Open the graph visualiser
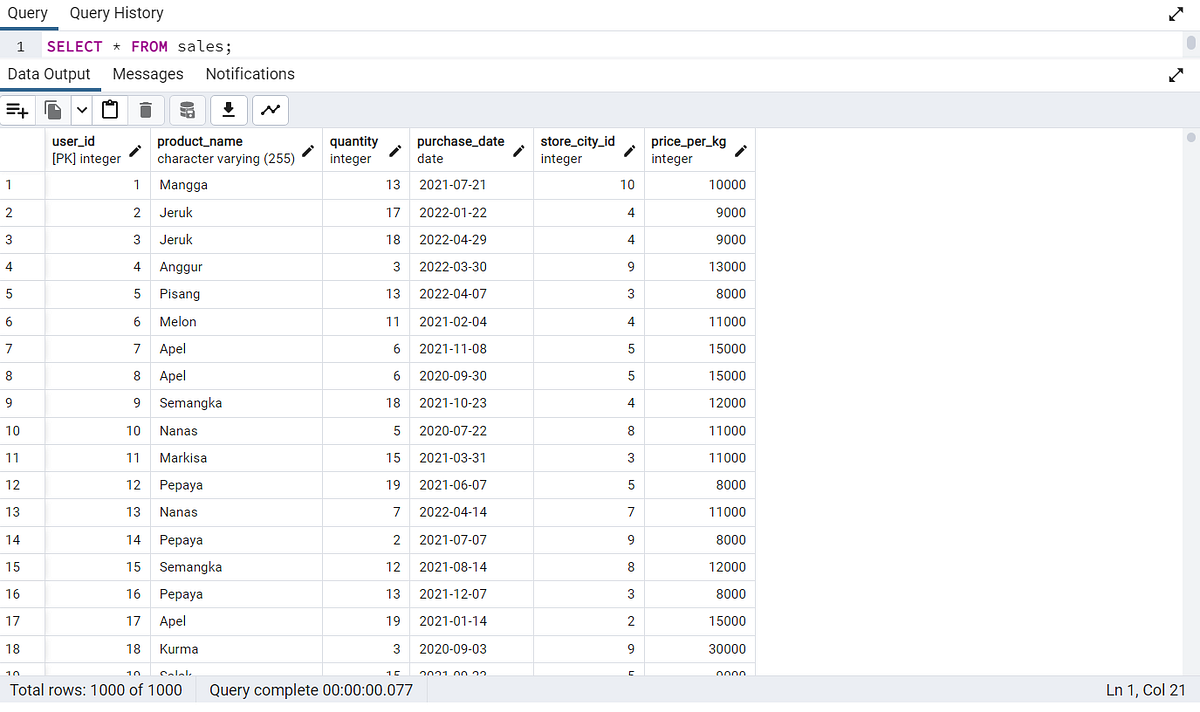This screenshot has height=712, width=1200. [270, 110]
